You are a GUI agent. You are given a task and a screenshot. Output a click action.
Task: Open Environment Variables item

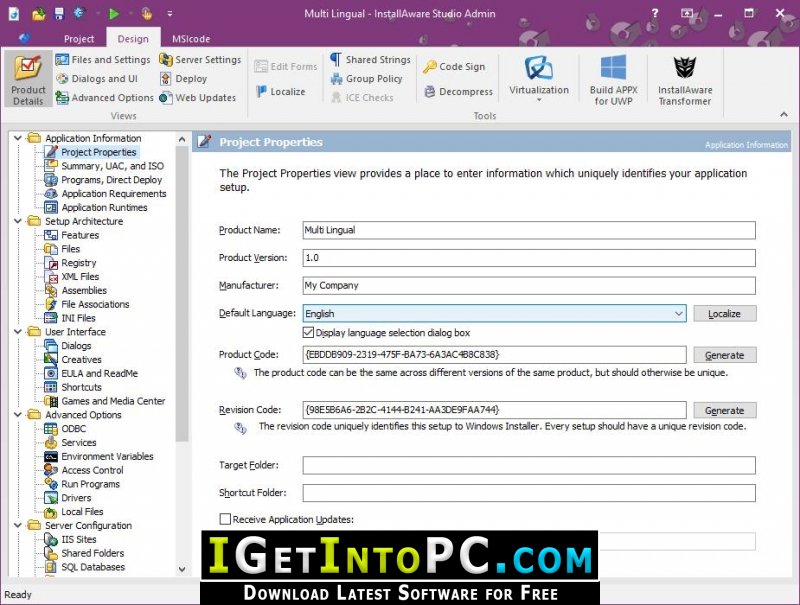[x=99, y=456]
